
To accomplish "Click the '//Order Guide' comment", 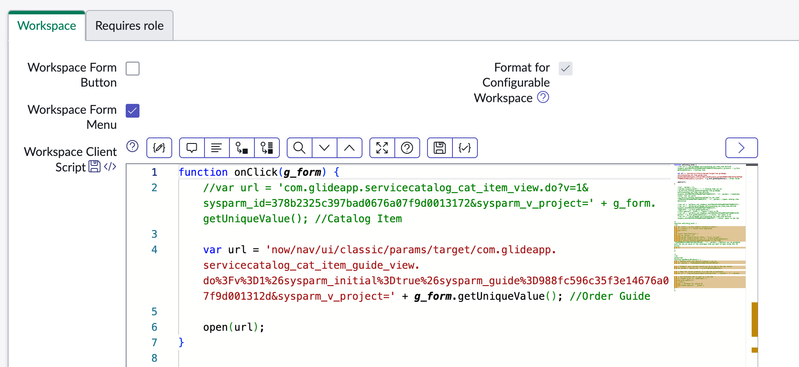I will [609, 296].
